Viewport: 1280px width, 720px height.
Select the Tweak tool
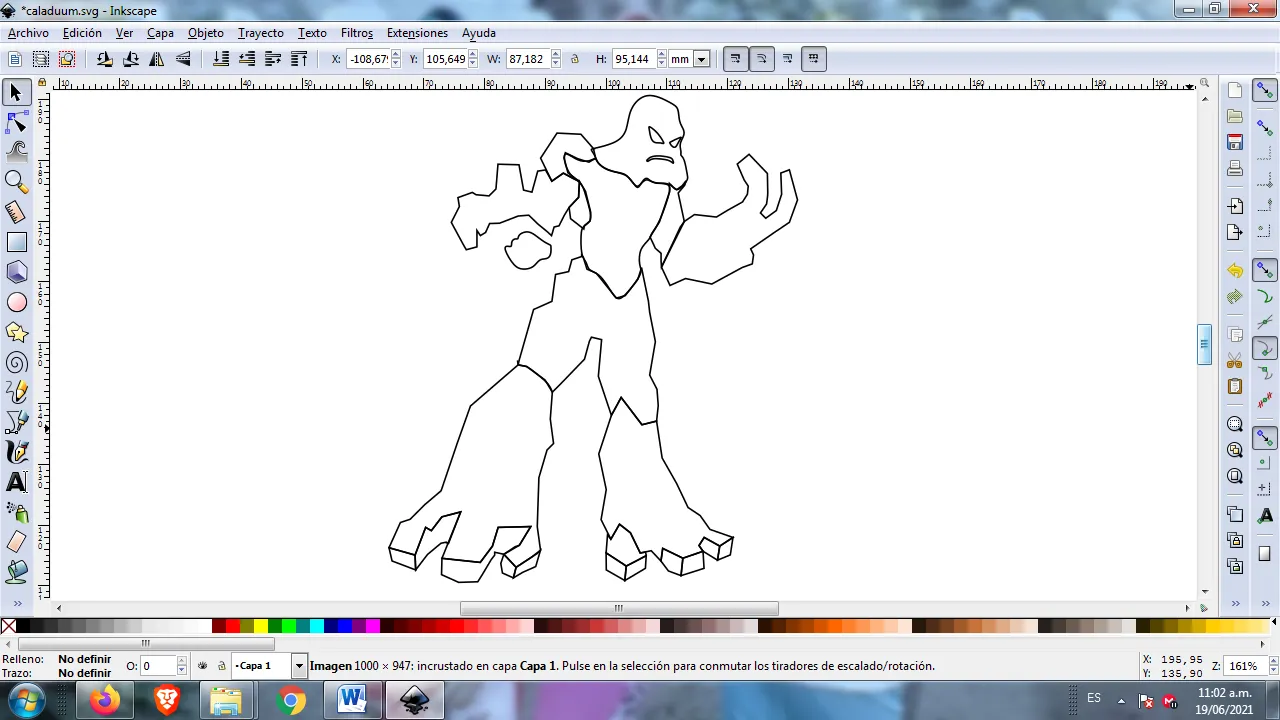pos(16,152)
